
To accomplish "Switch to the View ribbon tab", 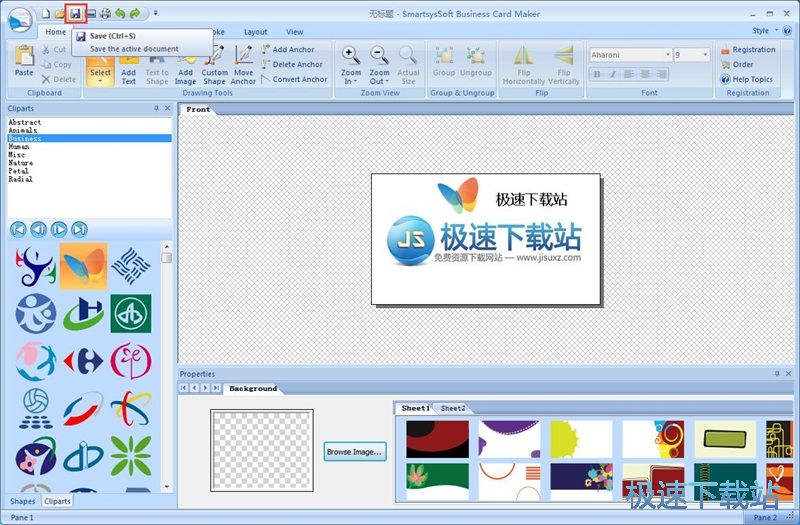I will [294, 32].
